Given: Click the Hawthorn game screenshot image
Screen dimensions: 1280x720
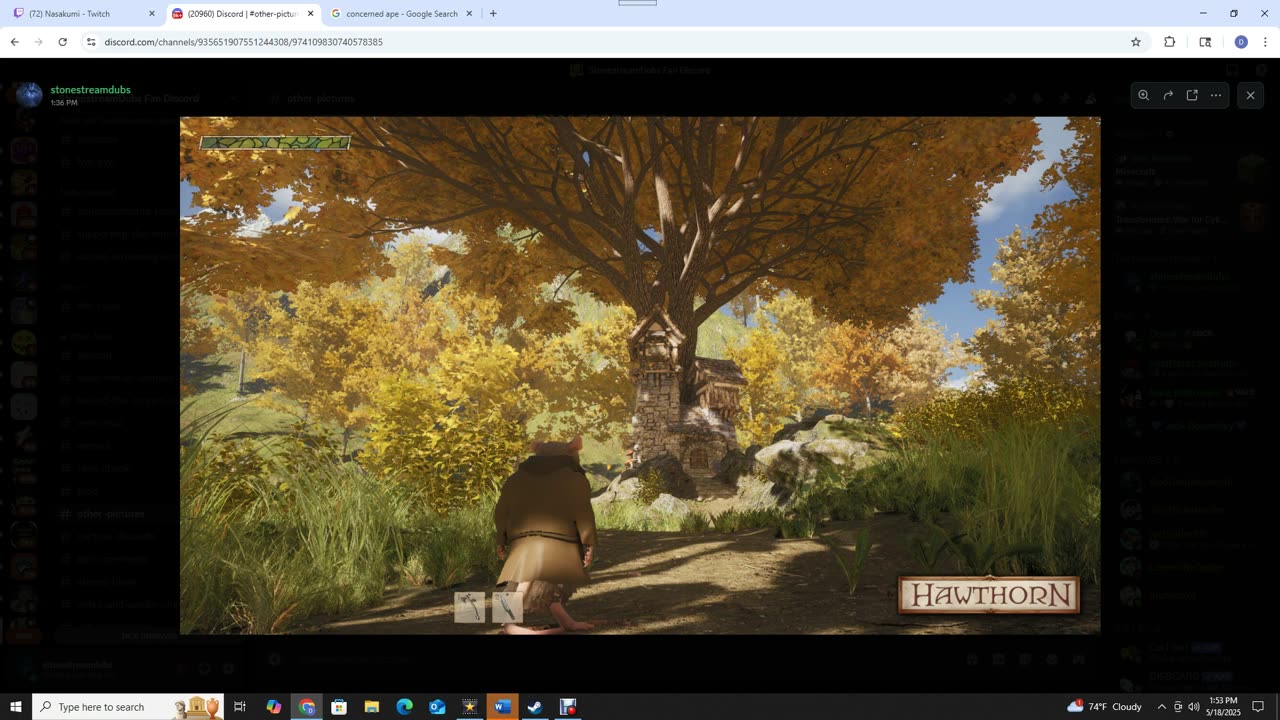Looking at the screenshot, I should [x=640, y=375].
